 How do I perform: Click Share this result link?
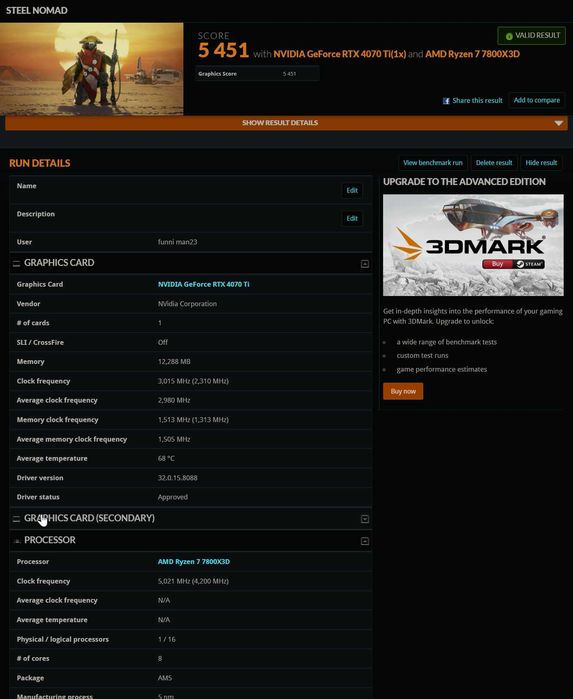(477, 101)
